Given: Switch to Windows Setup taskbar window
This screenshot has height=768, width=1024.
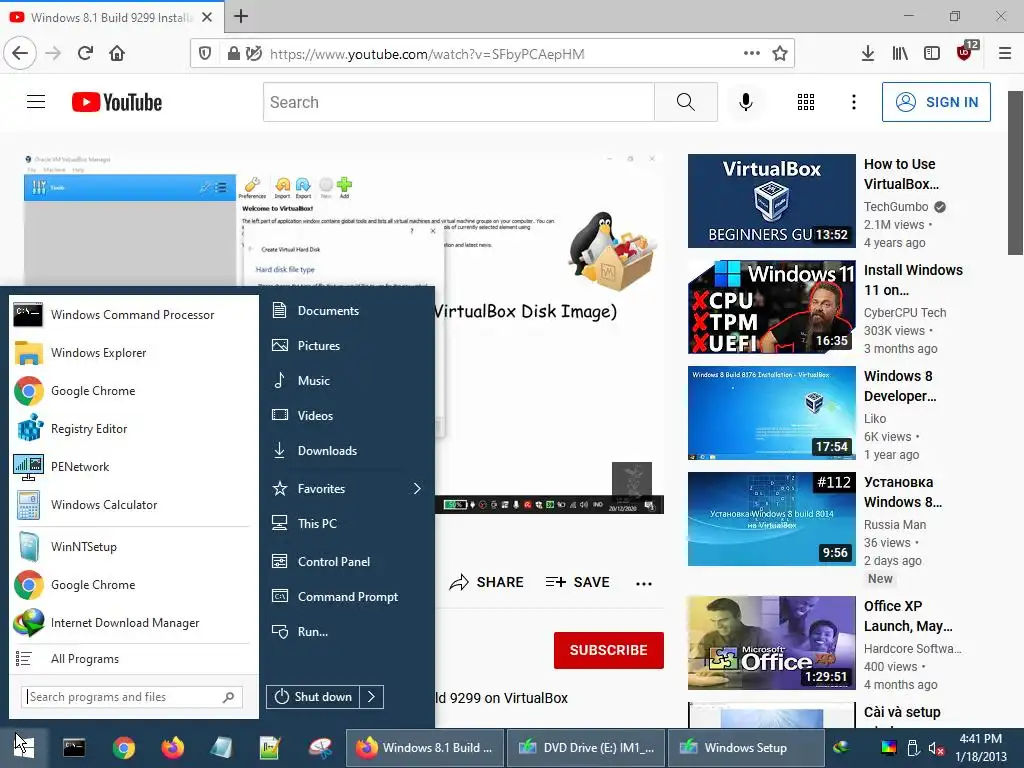Looking at the screenshot, I should pos(746,748).
